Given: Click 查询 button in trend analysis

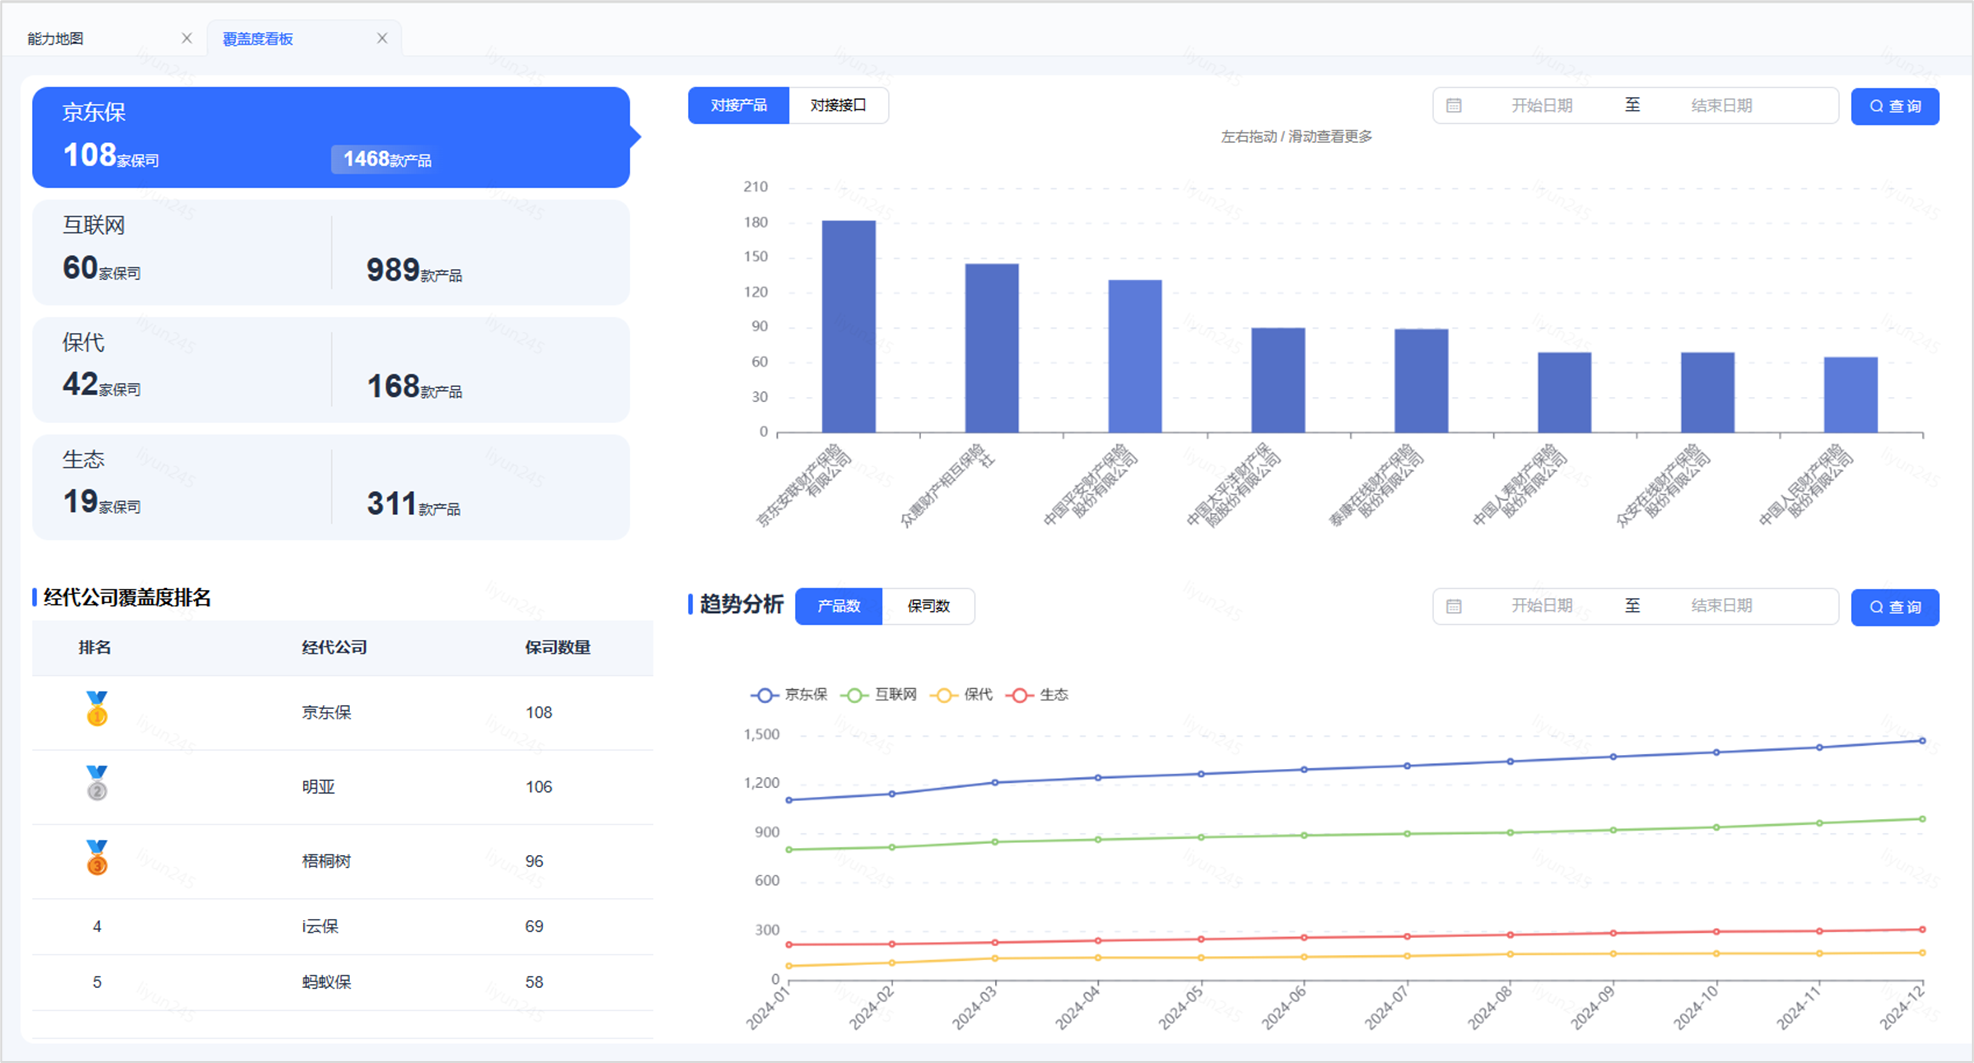Looking at the screenshot, I should click(1895, 607).
